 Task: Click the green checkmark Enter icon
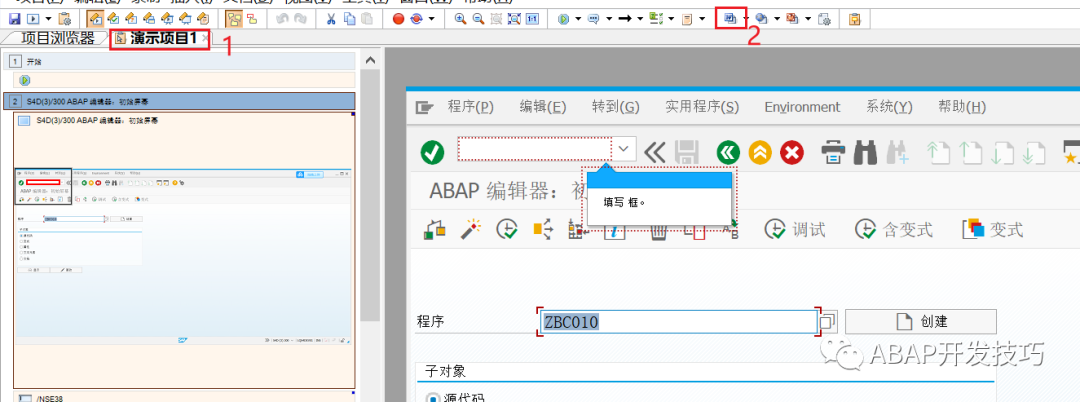click(433, 151)
